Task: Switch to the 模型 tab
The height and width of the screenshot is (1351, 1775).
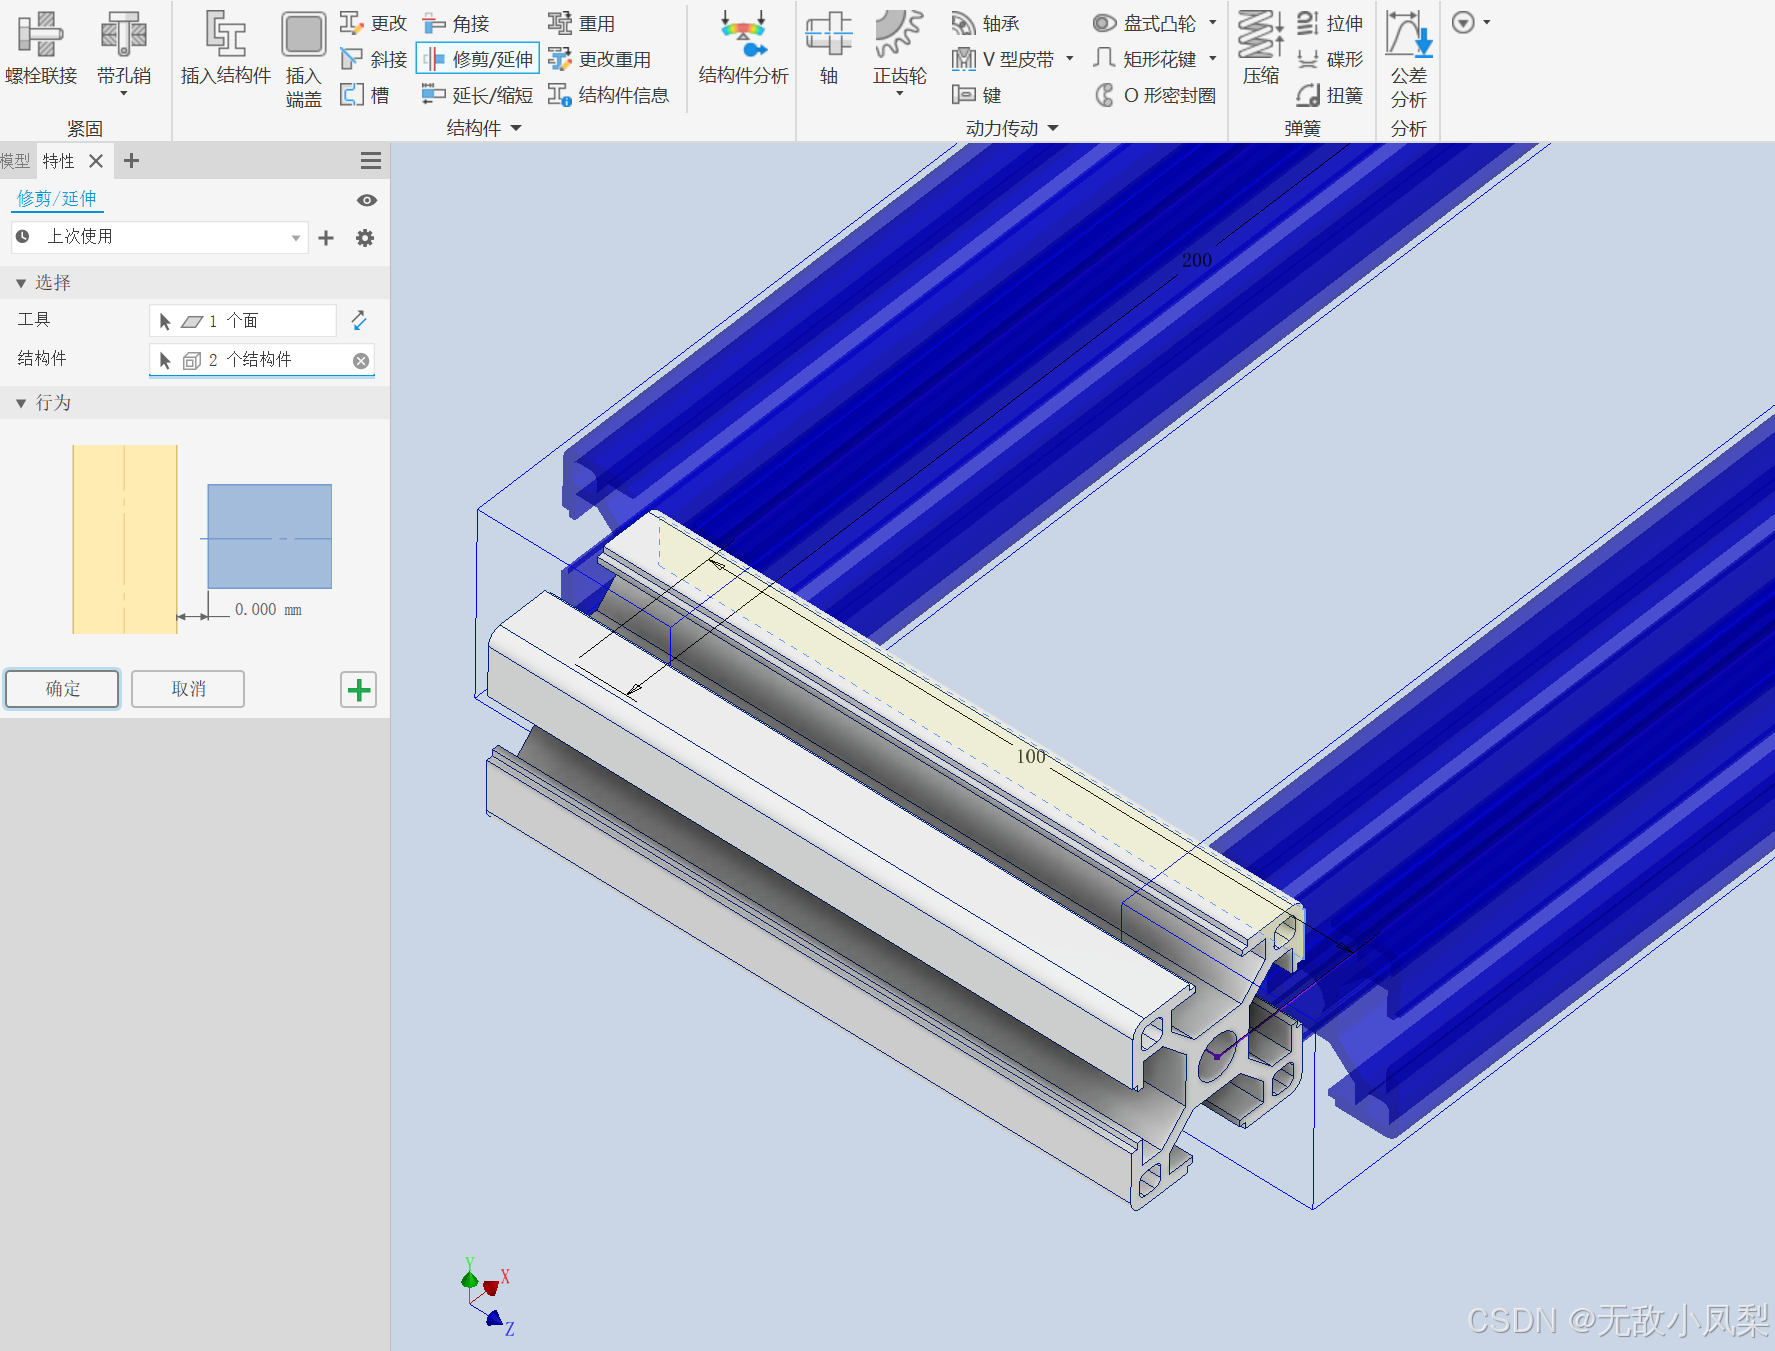Action: (15, 161)
